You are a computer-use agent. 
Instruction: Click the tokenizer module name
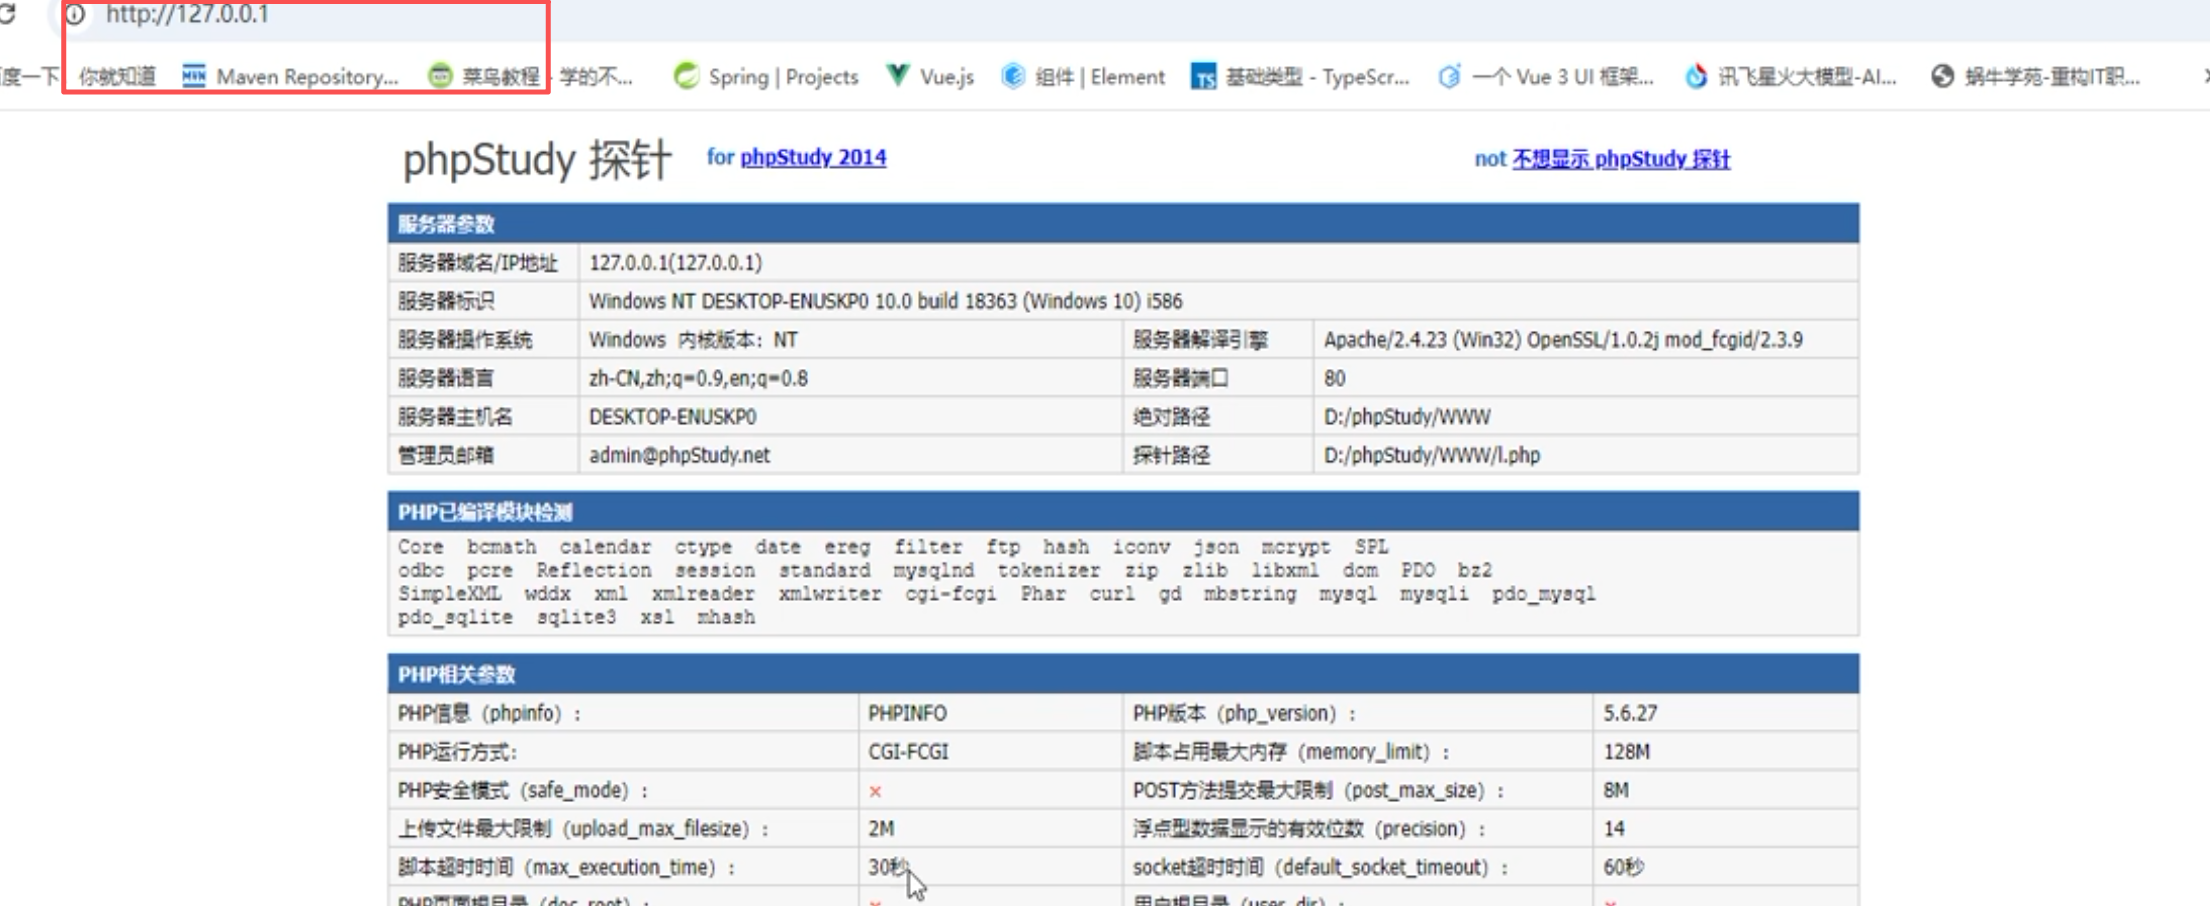(1048, 570)
